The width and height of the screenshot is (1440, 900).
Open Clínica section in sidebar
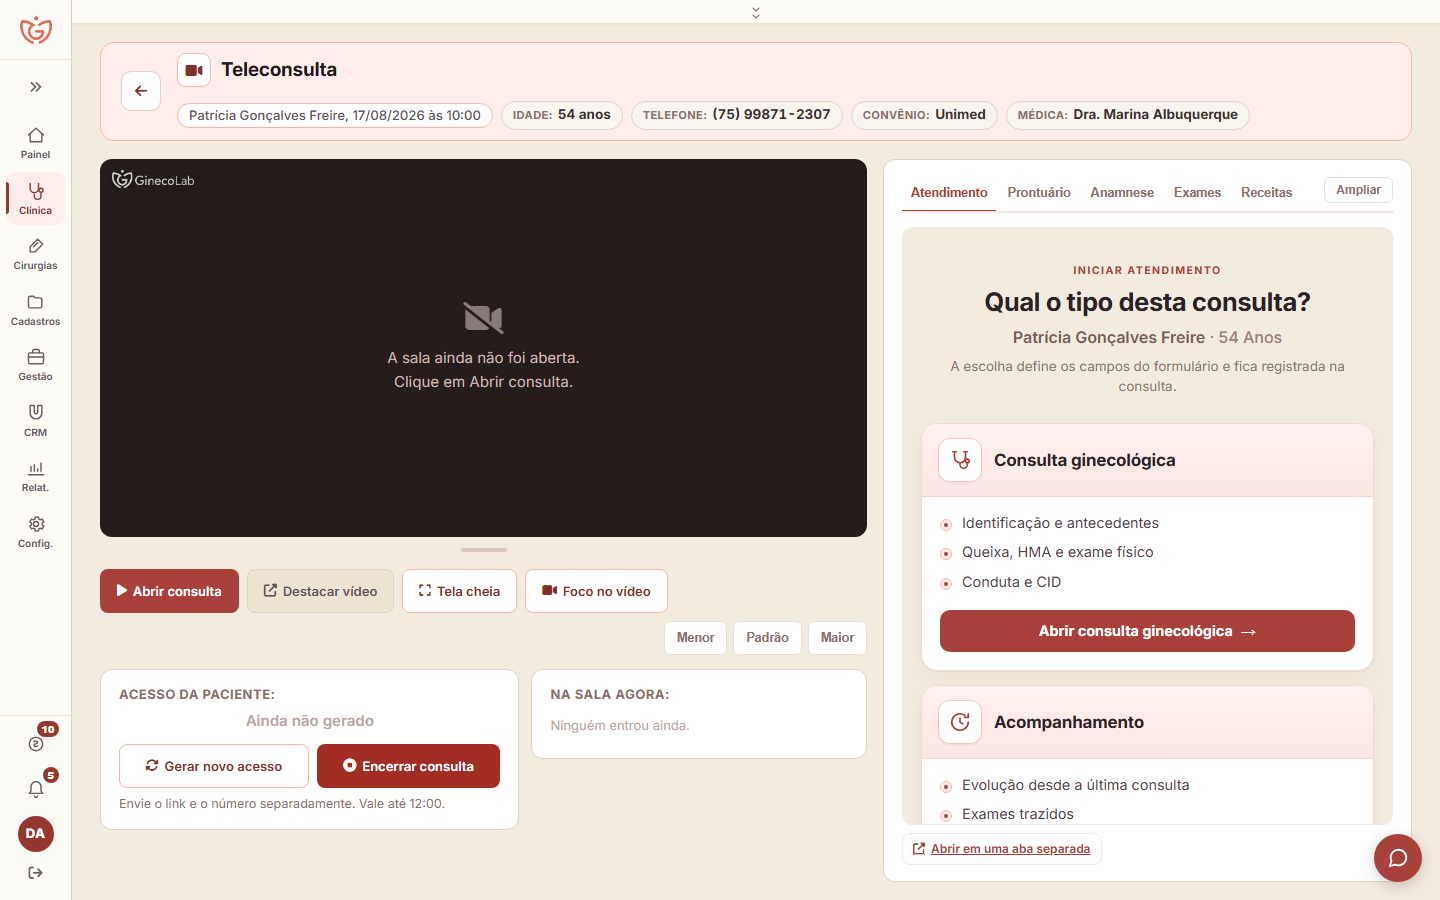(36, 198)
